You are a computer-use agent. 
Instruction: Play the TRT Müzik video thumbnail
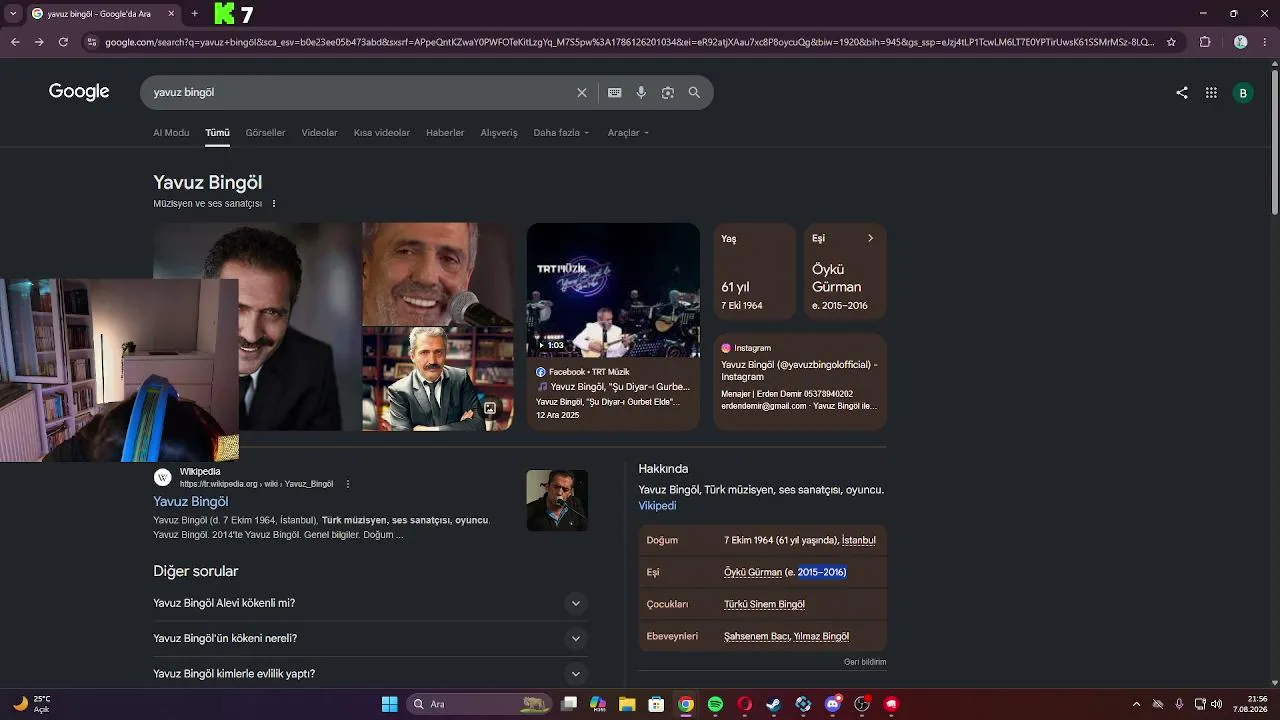tap(613, 290)
